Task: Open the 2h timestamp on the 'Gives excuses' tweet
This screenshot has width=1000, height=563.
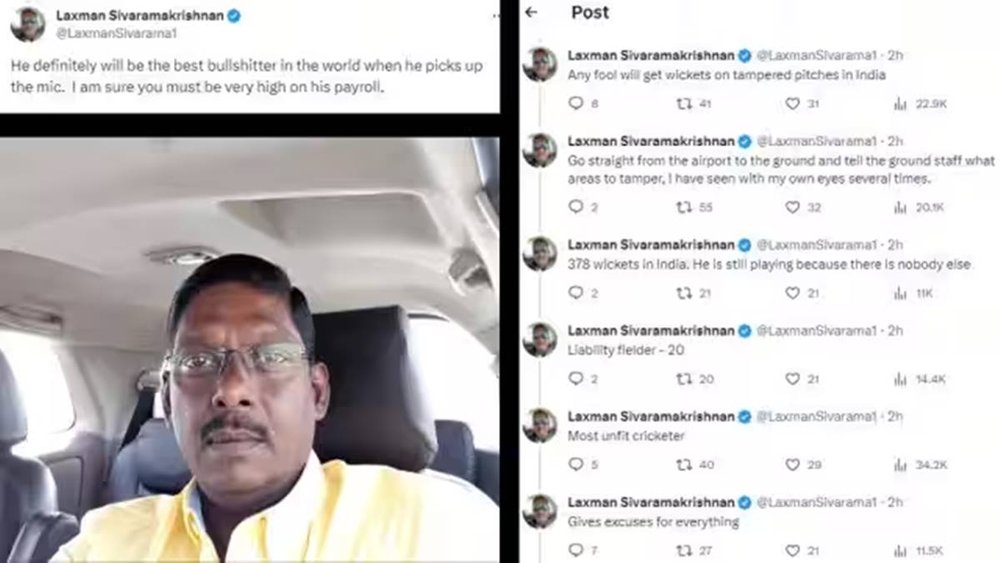Action: [895, 502]
